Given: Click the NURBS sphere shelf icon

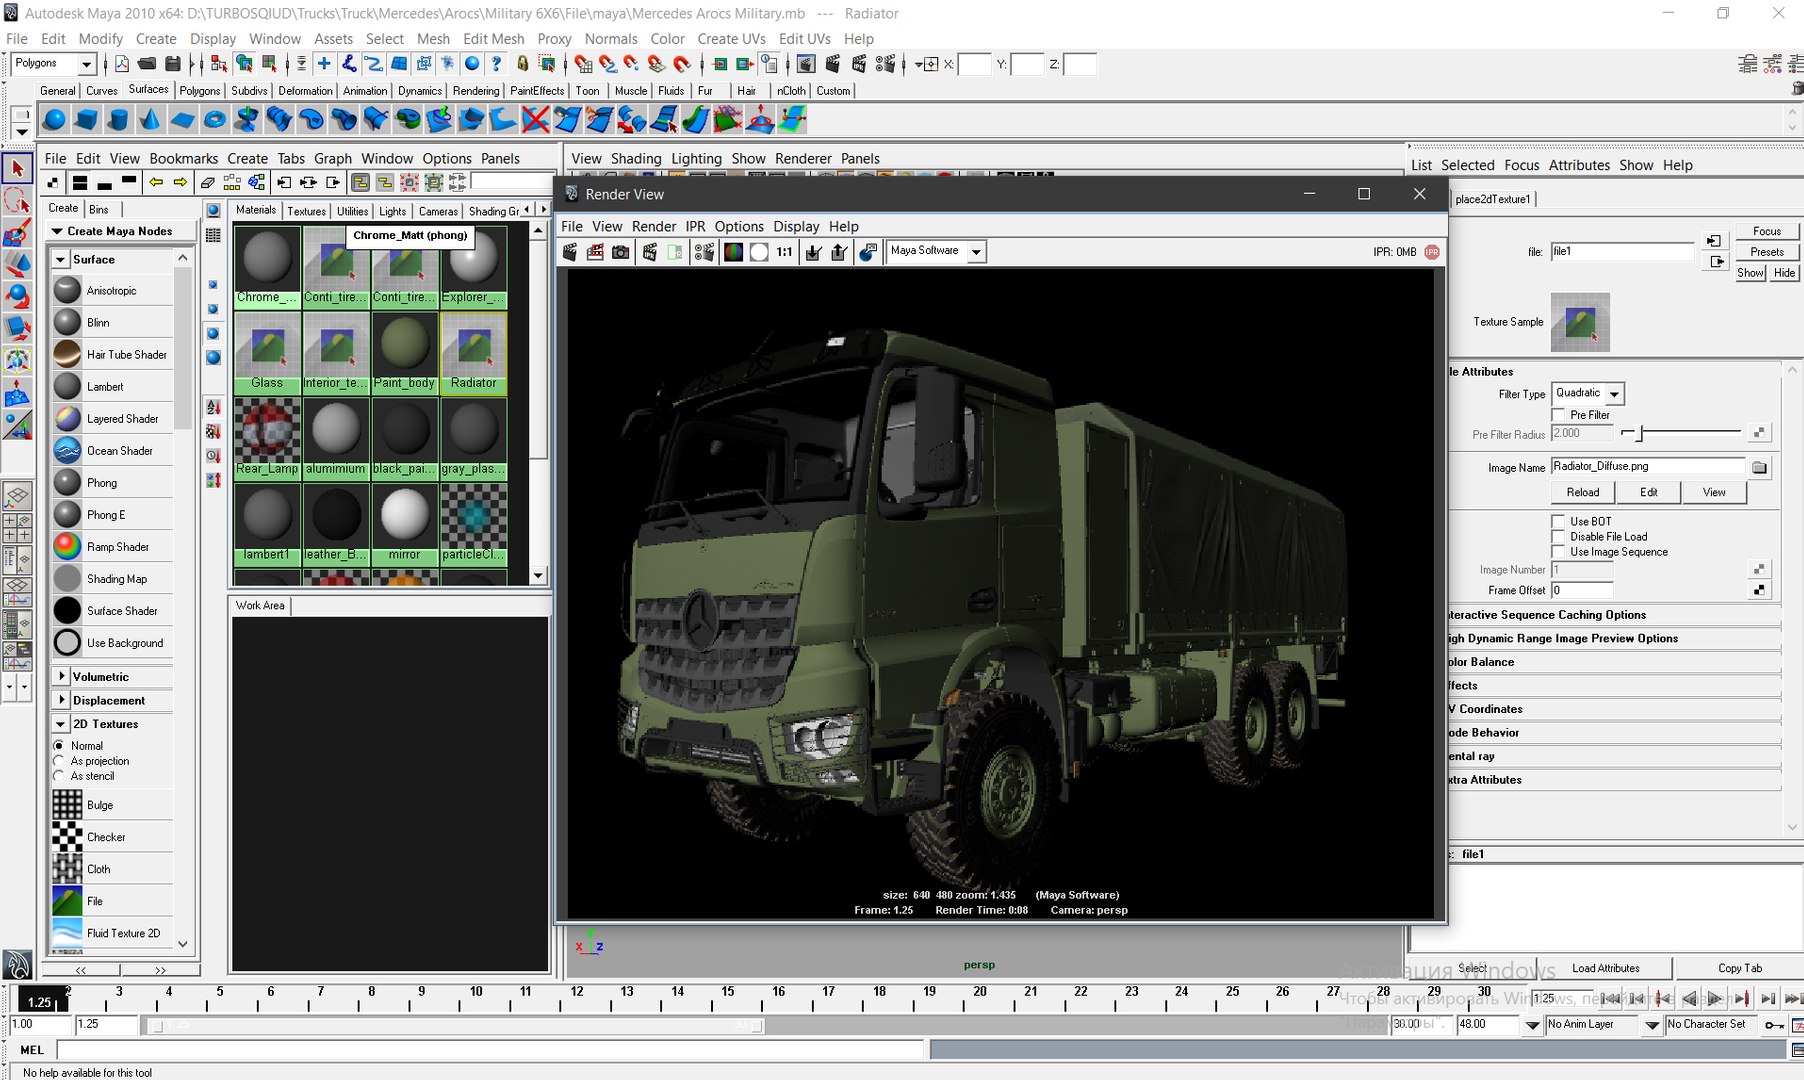Looking at the screenshot, I should [54, 120].
